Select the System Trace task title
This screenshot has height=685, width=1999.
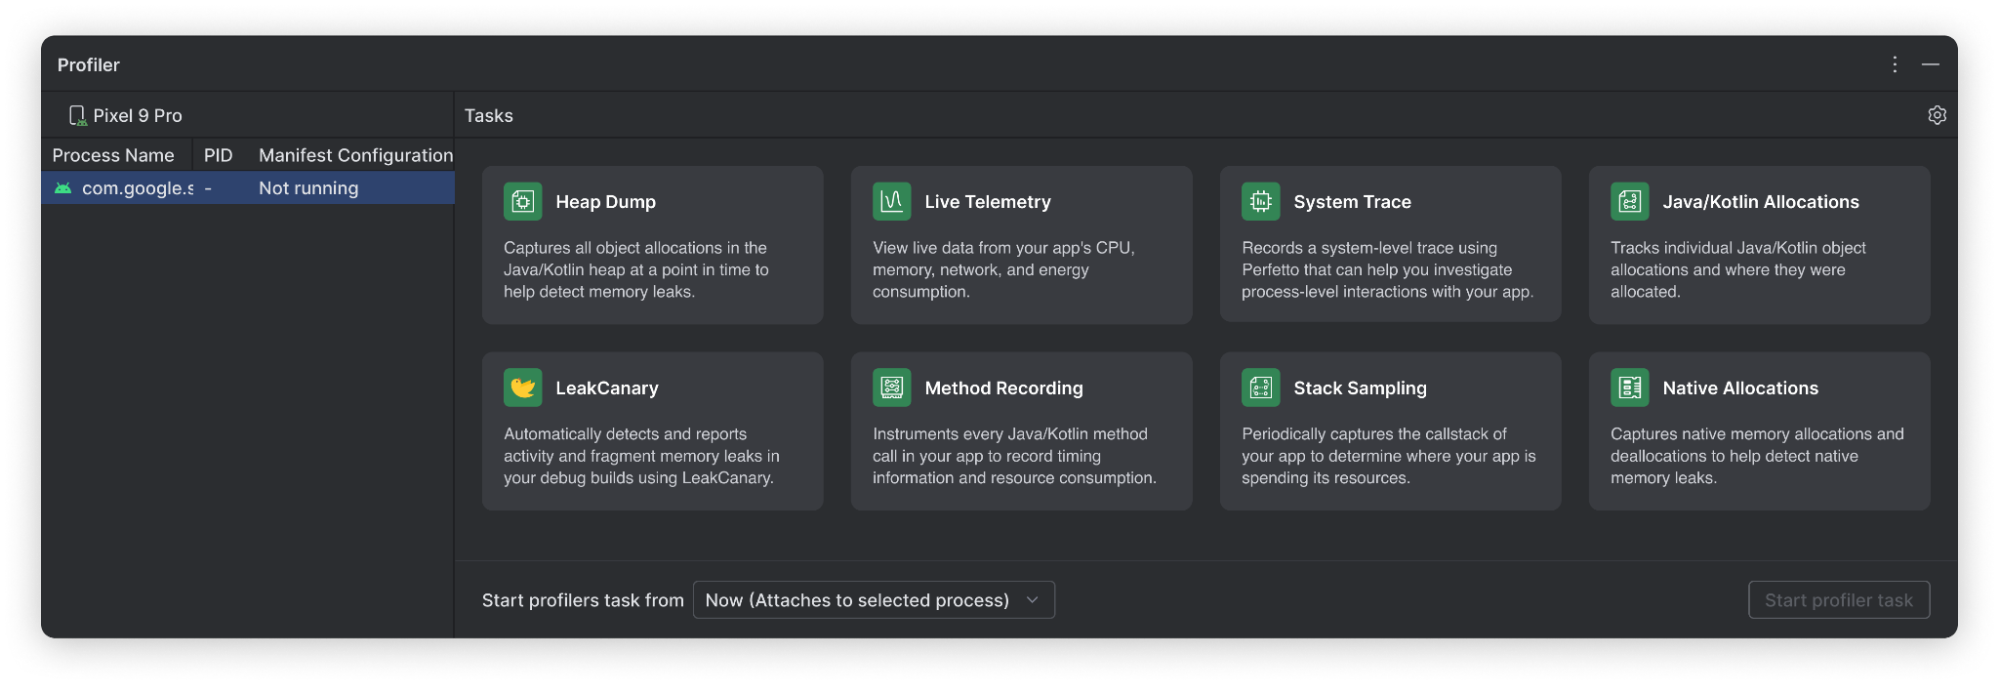pos(1352,202)
